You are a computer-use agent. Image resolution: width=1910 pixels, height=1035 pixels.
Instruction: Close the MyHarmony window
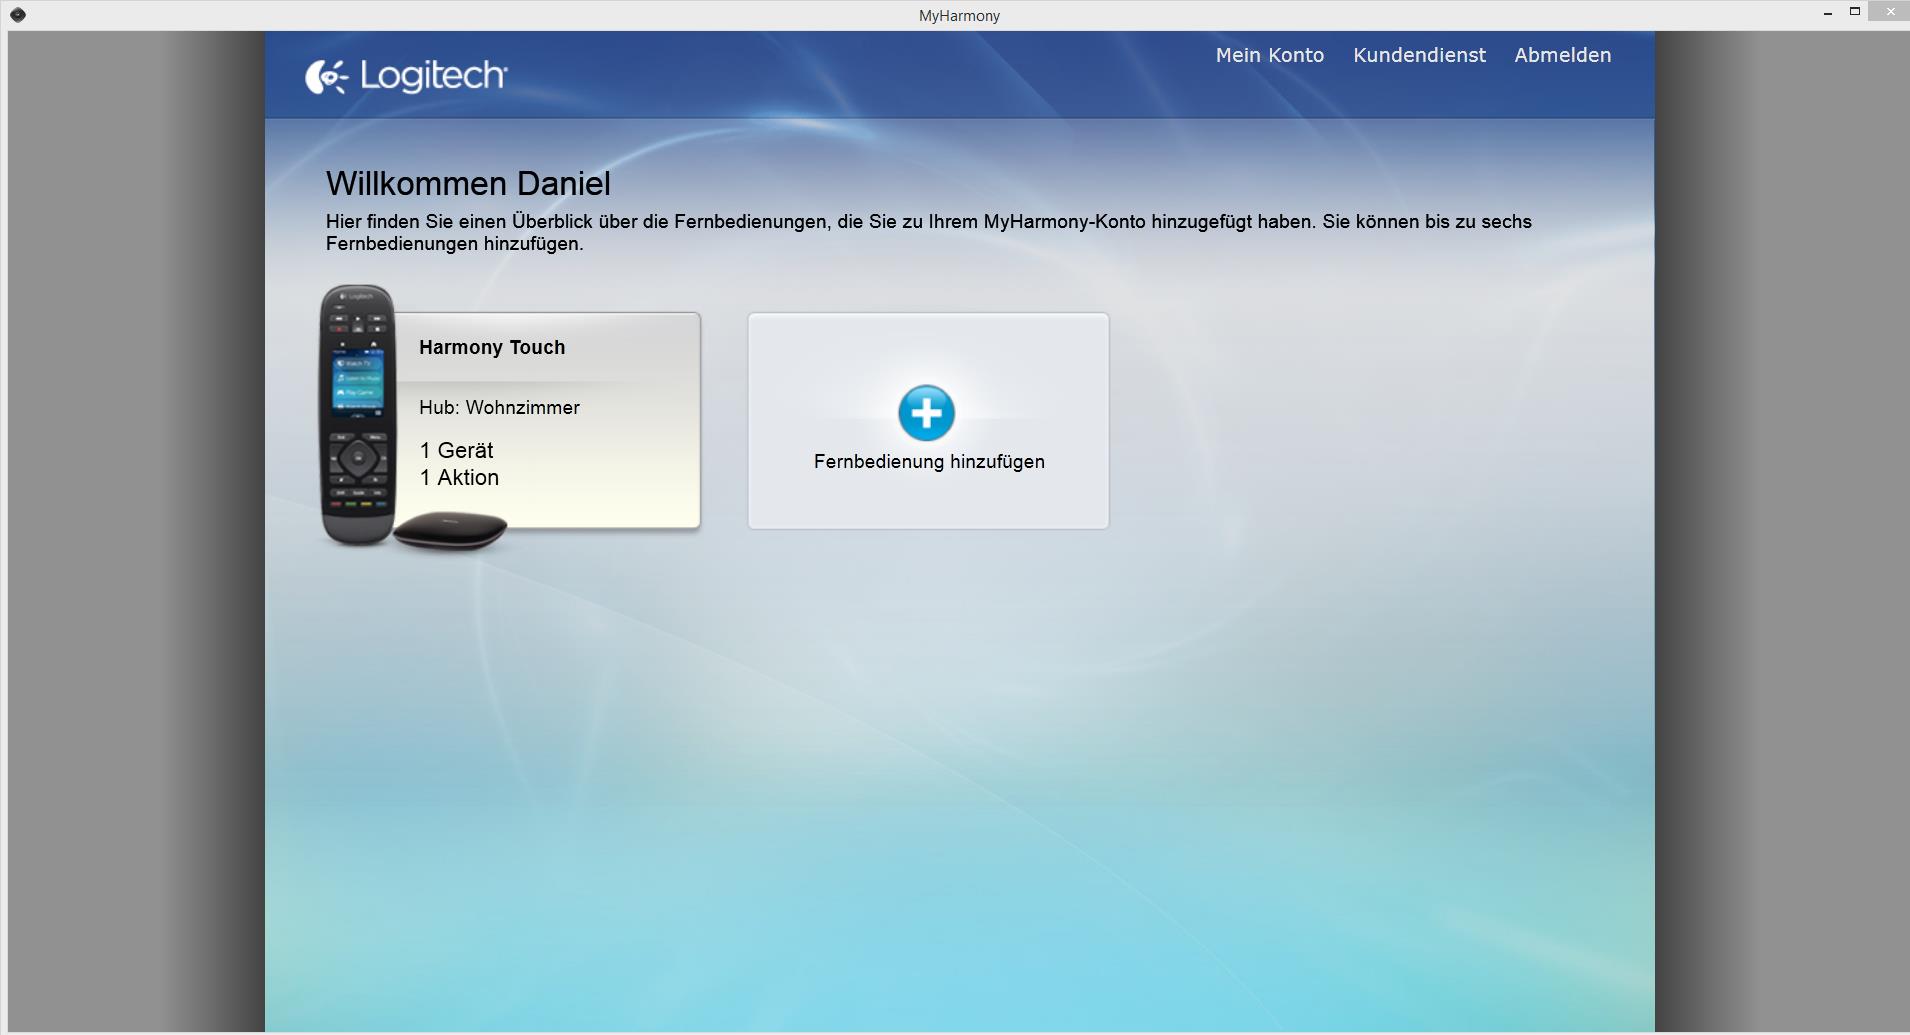click(1890, 12)
